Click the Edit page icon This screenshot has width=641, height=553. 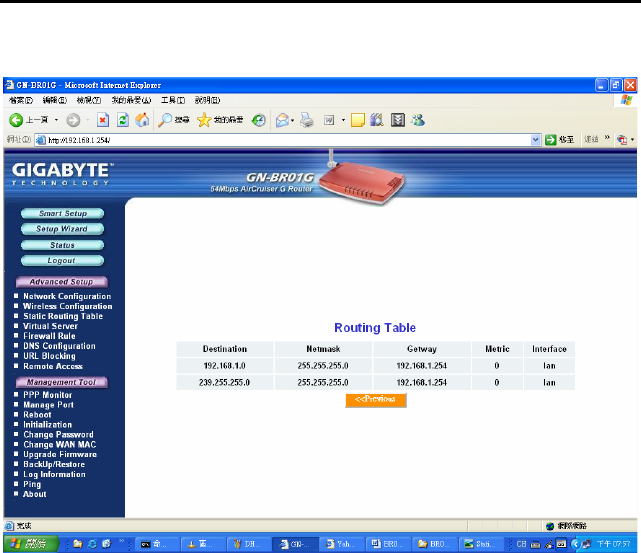click(x=329, y=120)
